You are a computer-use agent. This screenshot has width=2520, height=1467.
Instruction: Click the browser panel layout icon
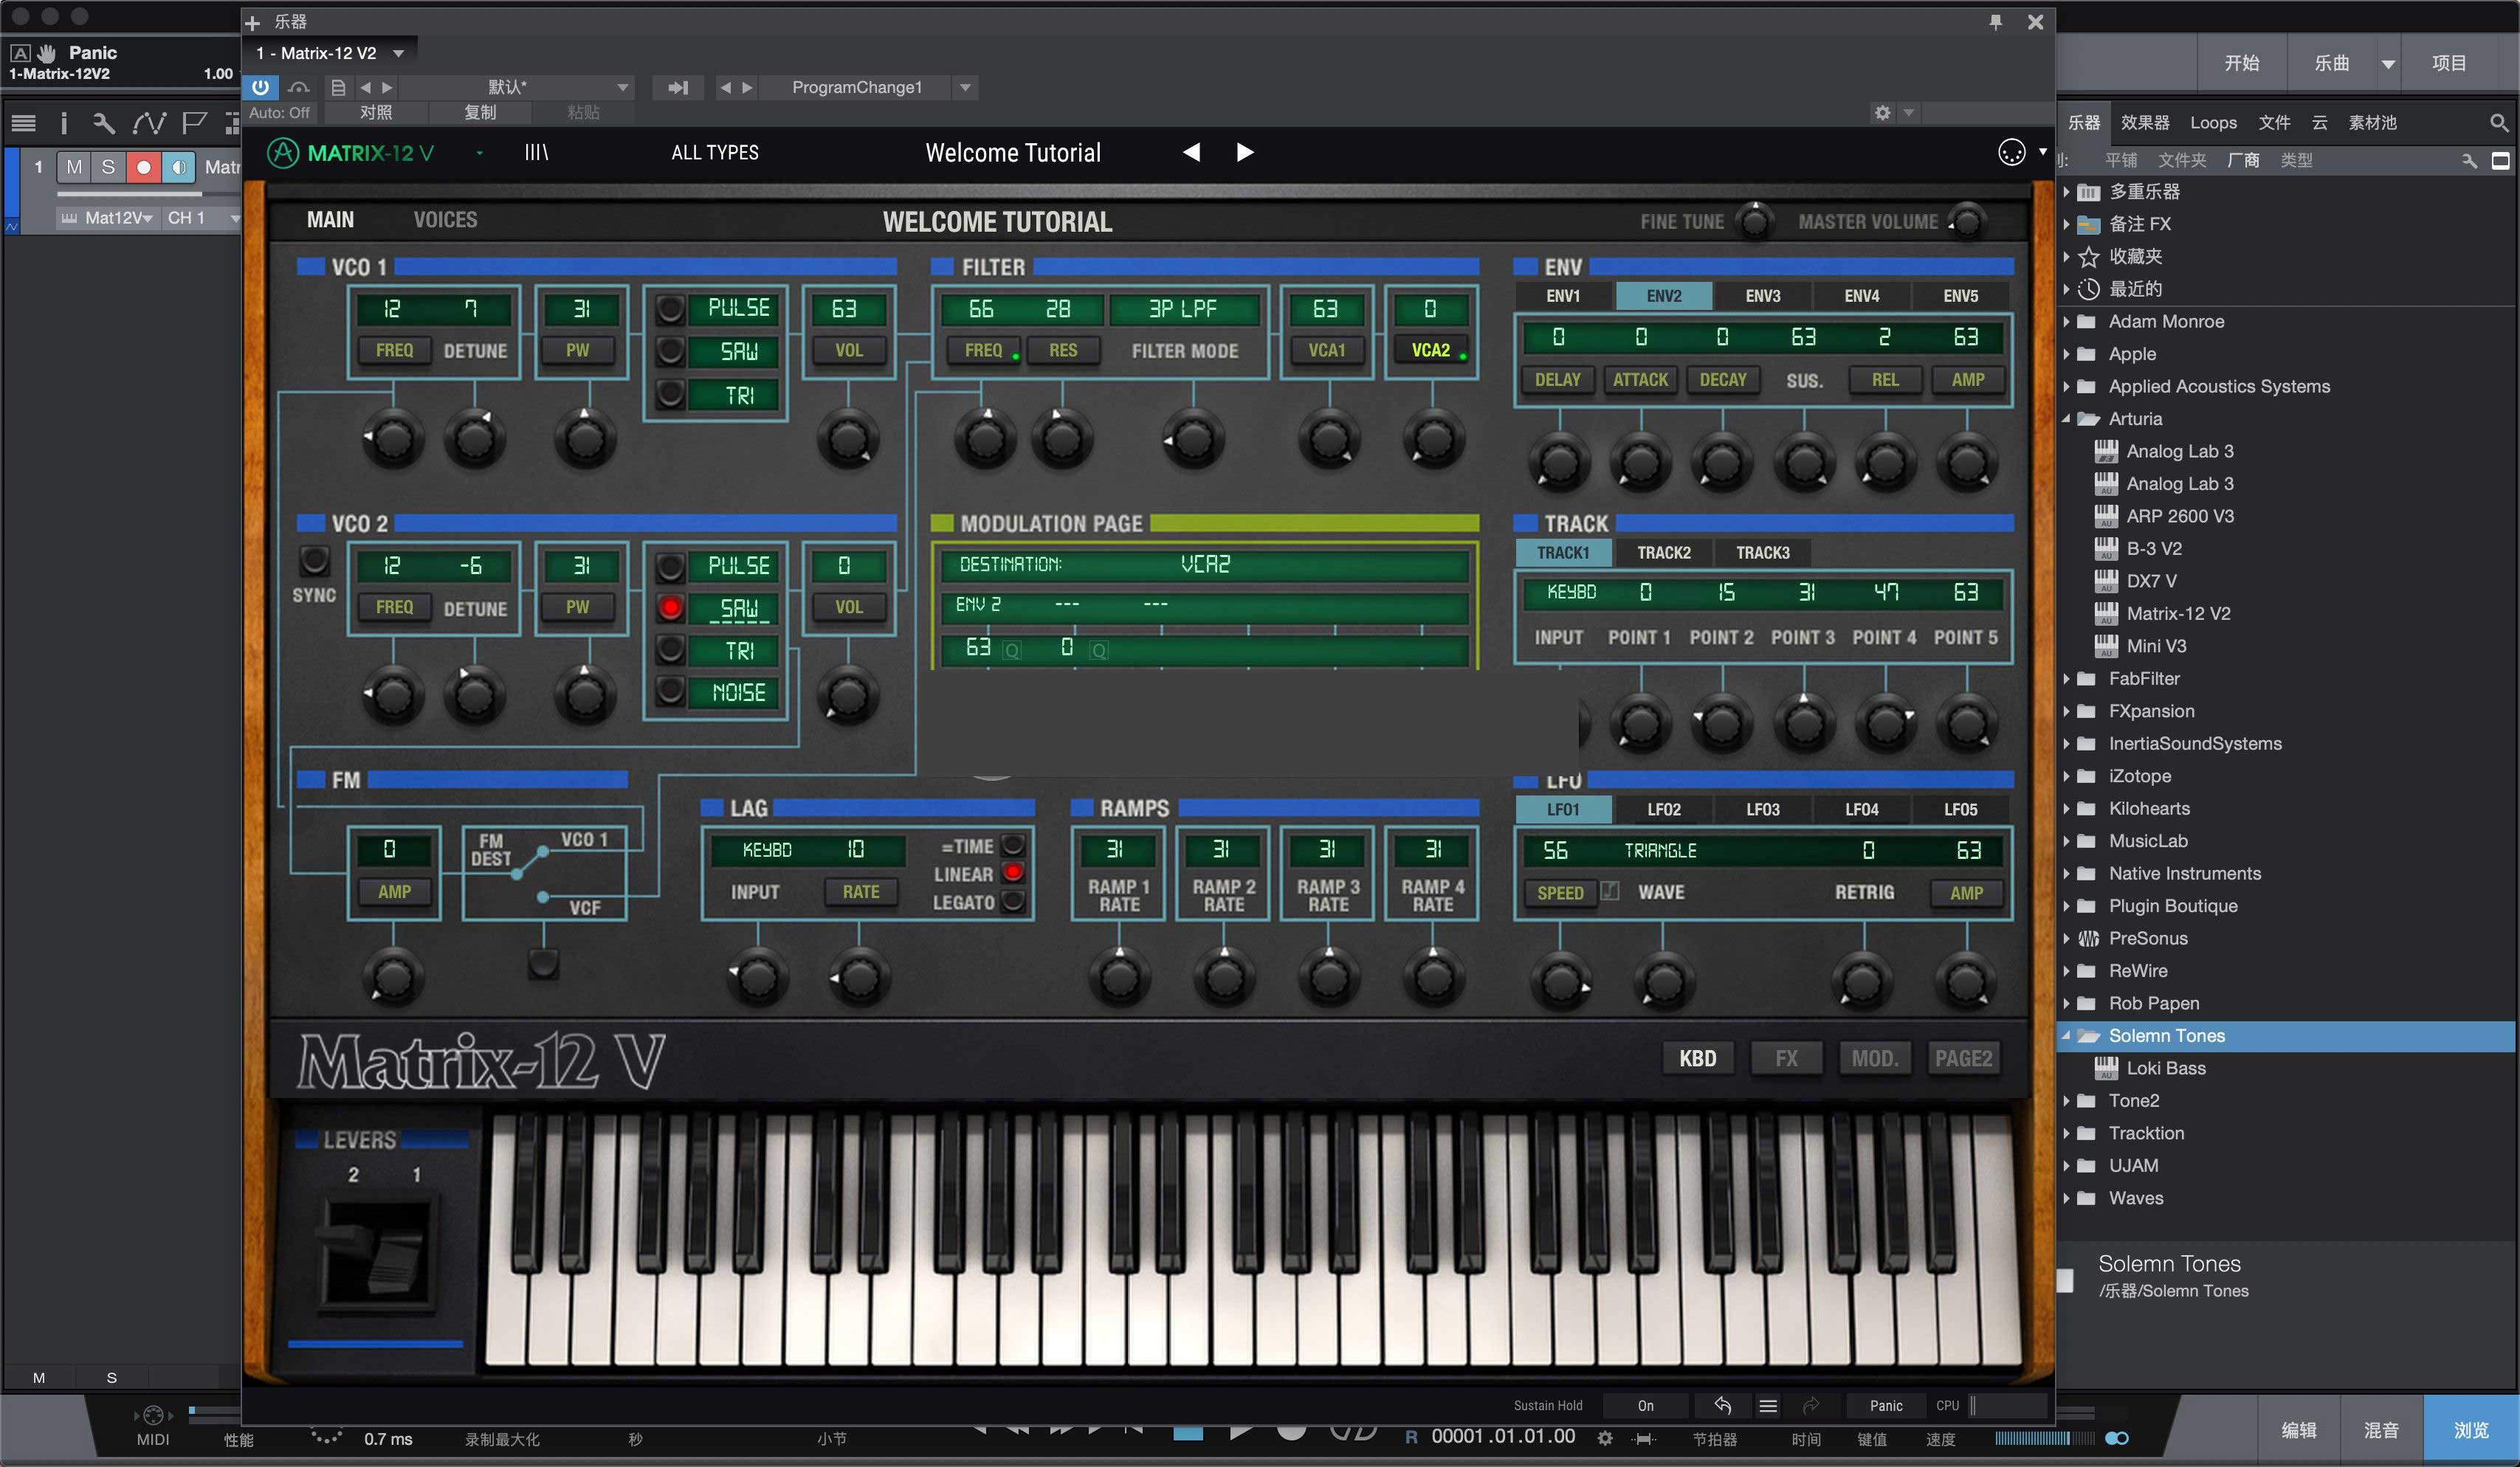pyautogui.click(x=2500, y=160)
